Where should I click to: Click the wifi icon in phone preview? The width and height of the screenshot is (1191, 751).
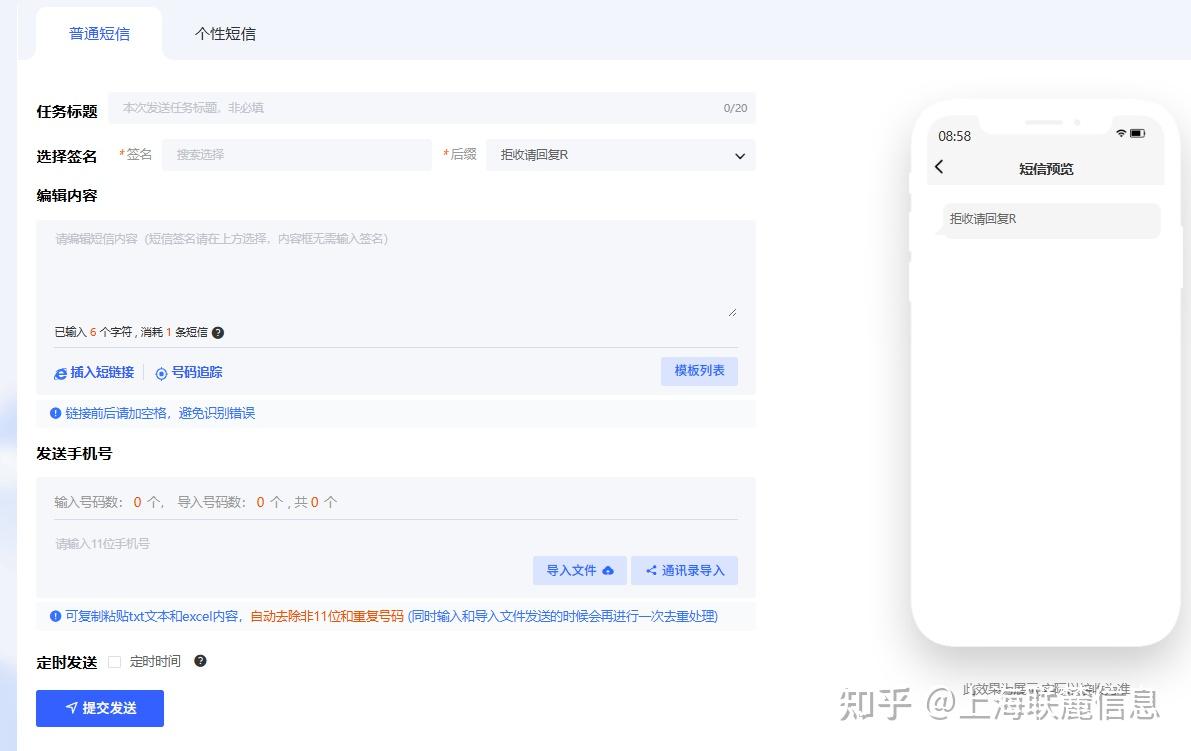(x=1121, y=133)
